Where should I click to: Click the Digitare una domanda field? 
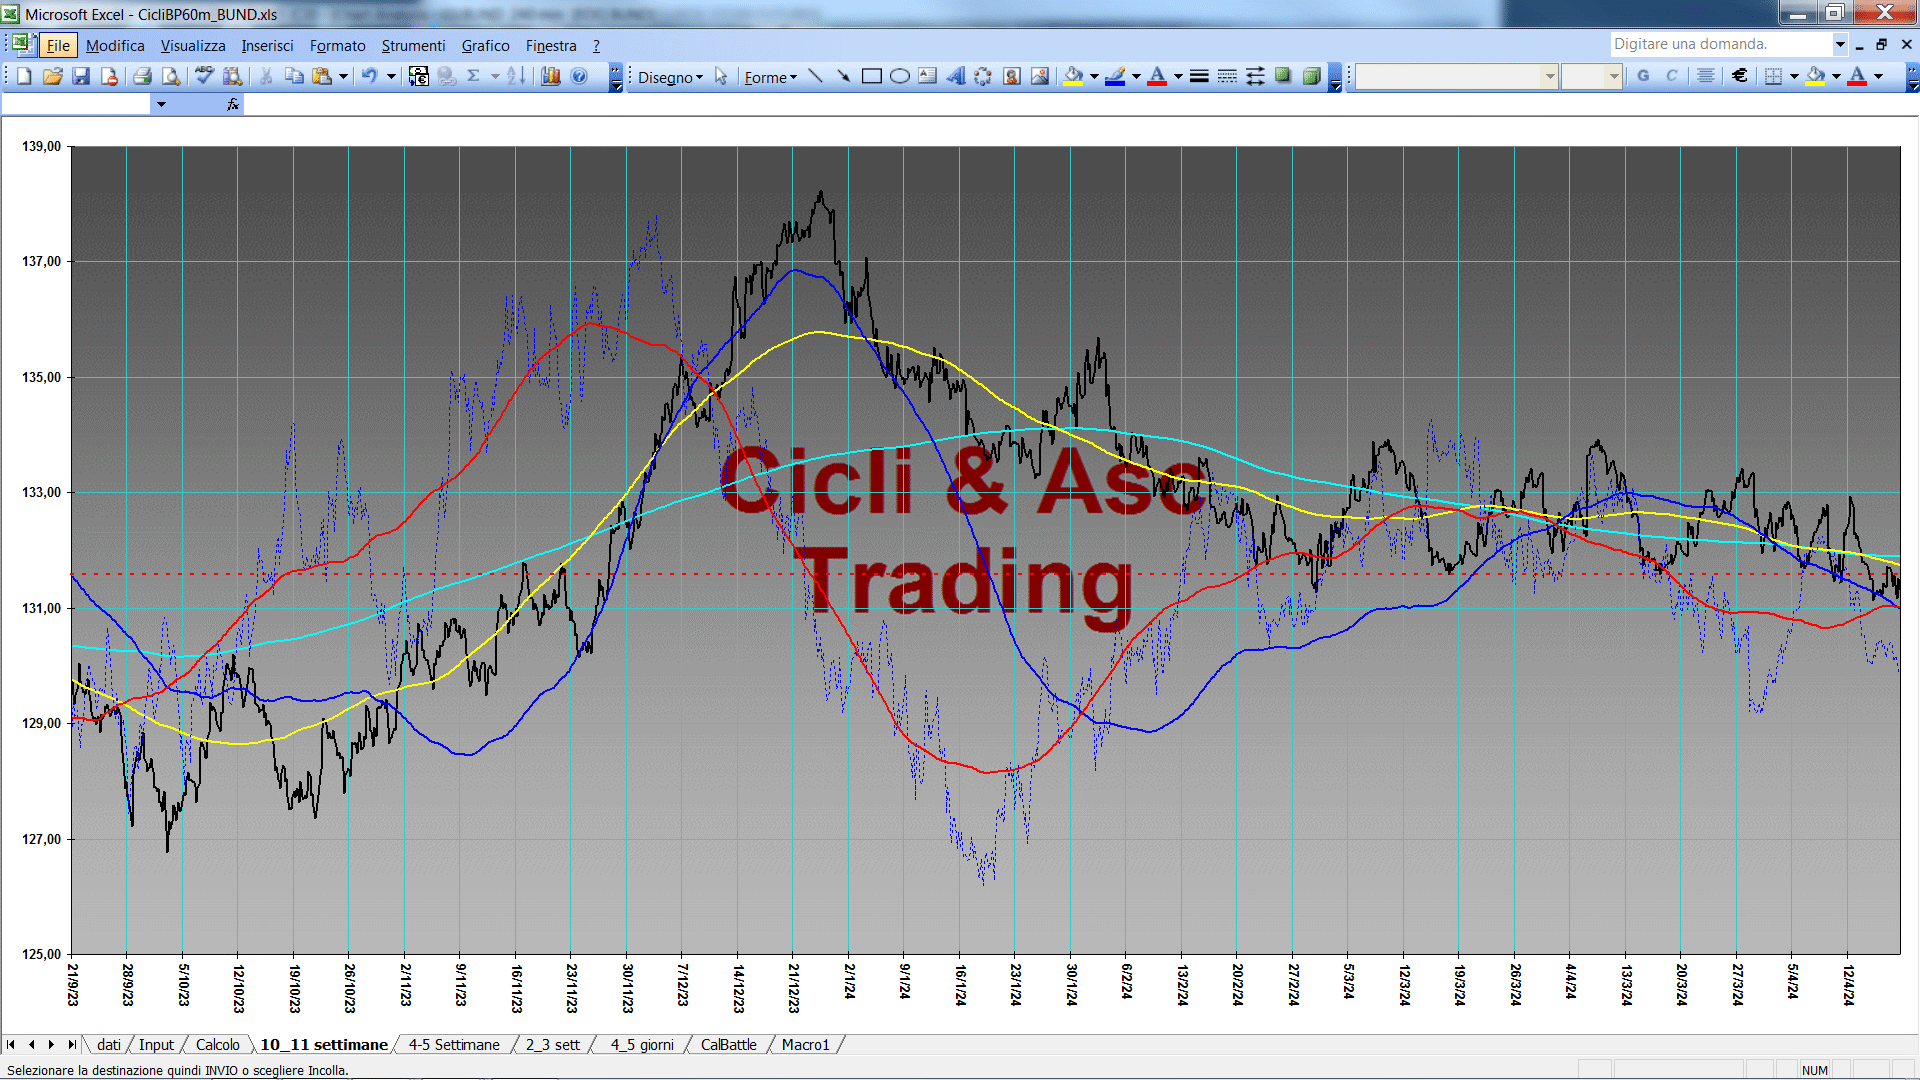[1721, 44]
